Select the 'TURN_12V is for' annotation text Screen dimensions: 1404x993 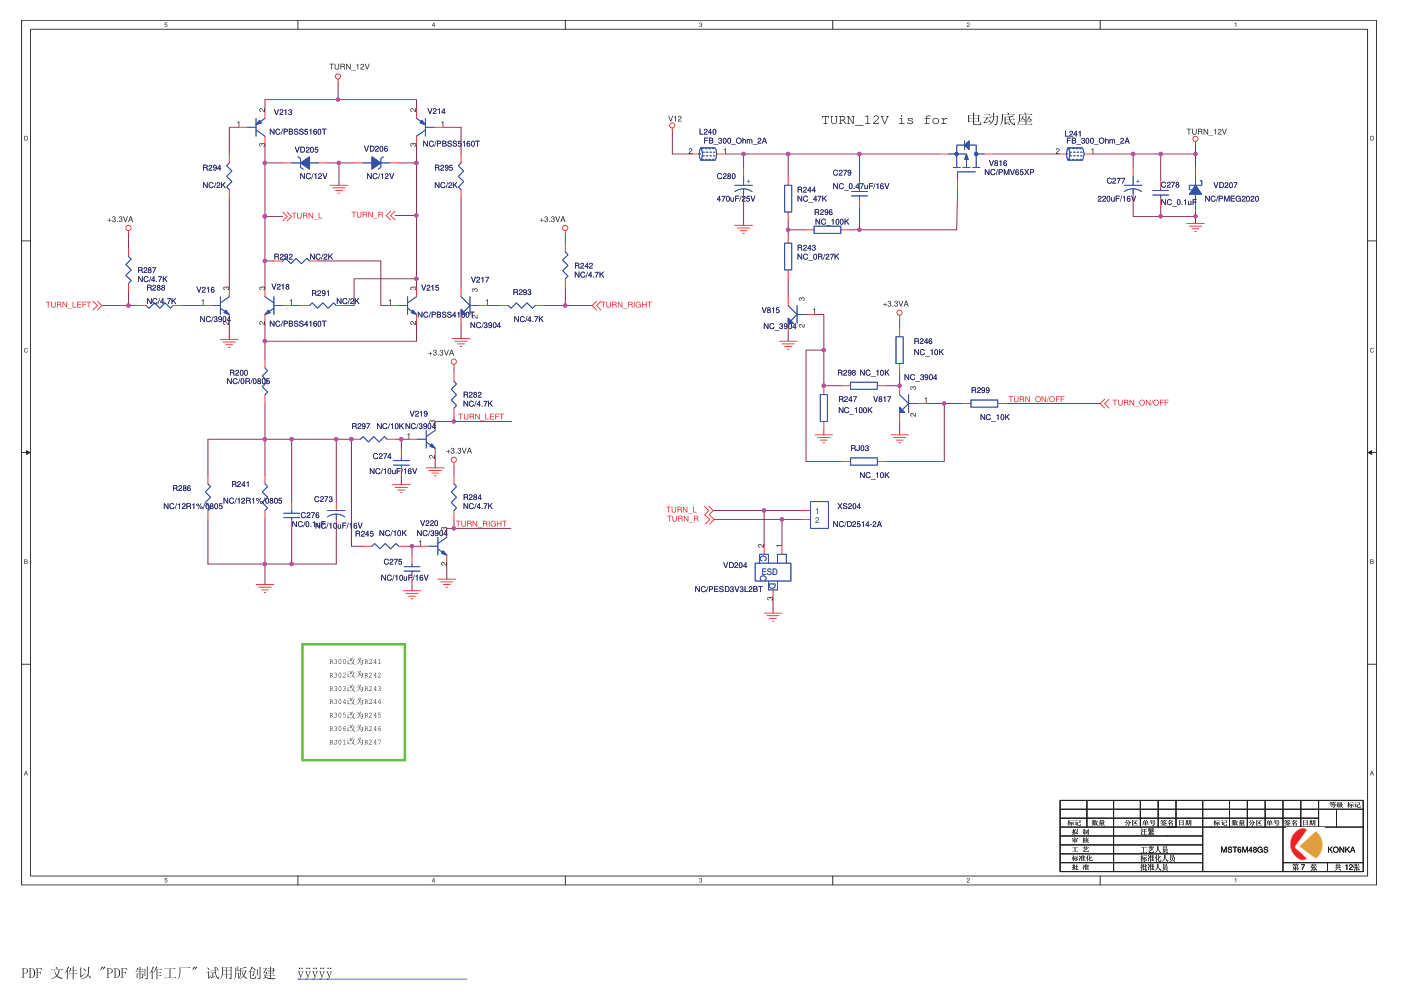click(884, 120)
